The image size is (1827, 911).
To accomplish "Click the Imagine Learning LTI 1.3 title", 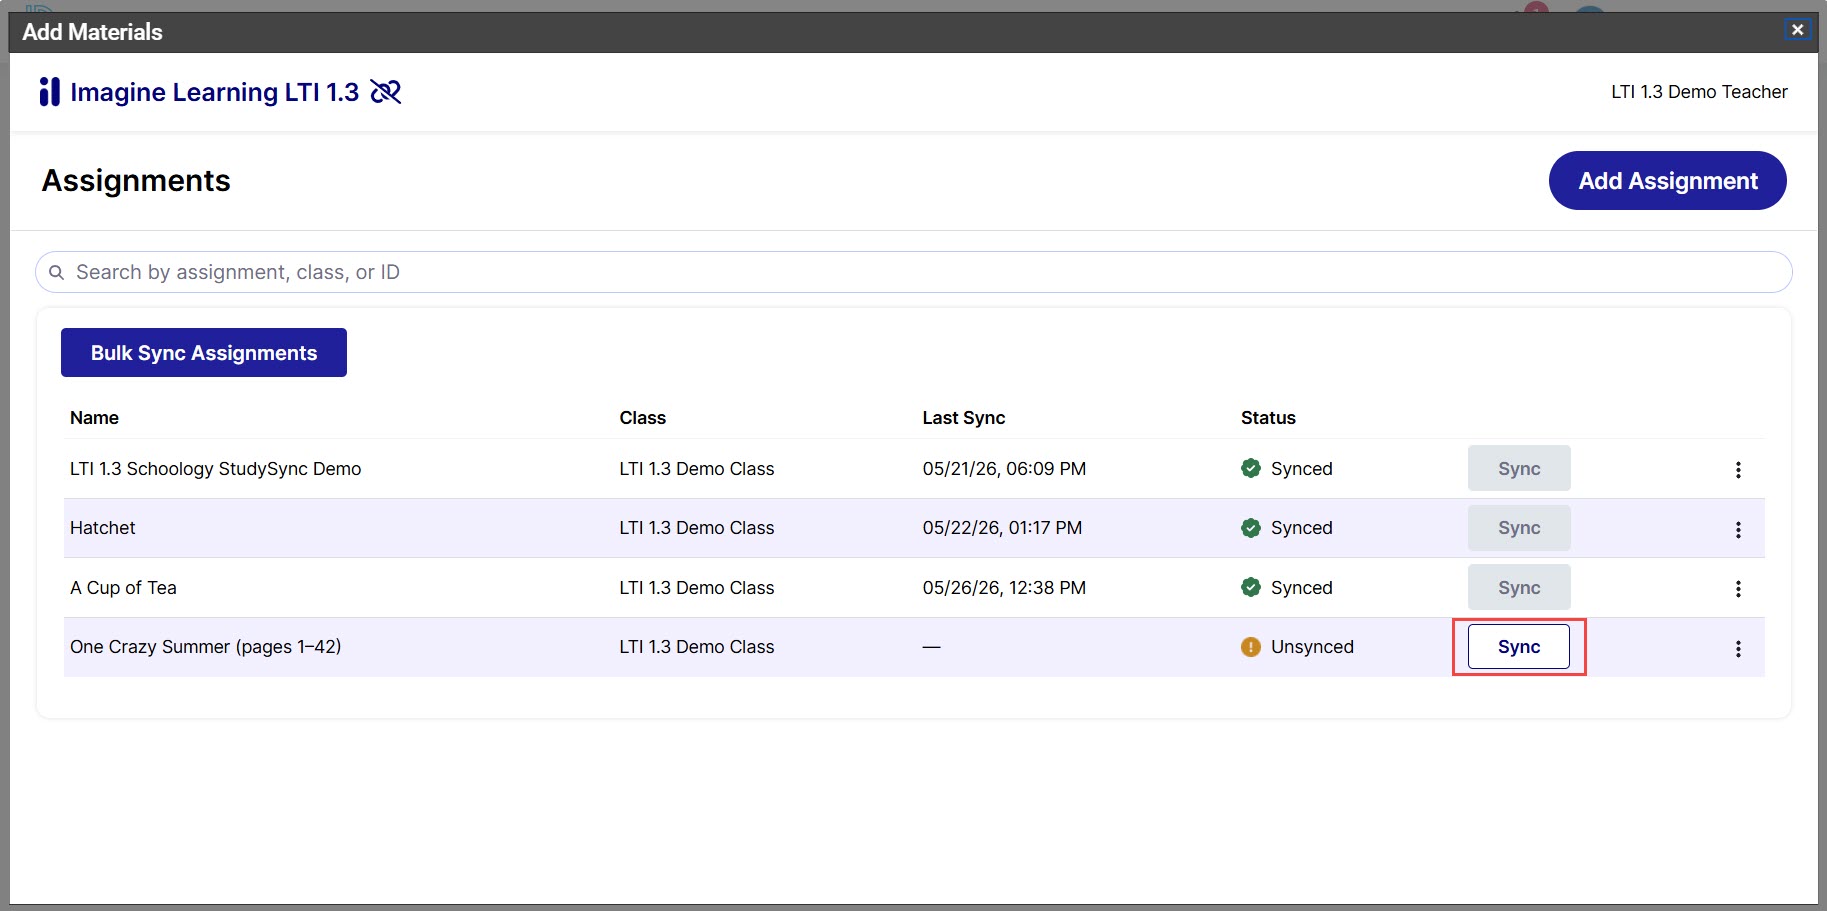I will click(214, 92).
